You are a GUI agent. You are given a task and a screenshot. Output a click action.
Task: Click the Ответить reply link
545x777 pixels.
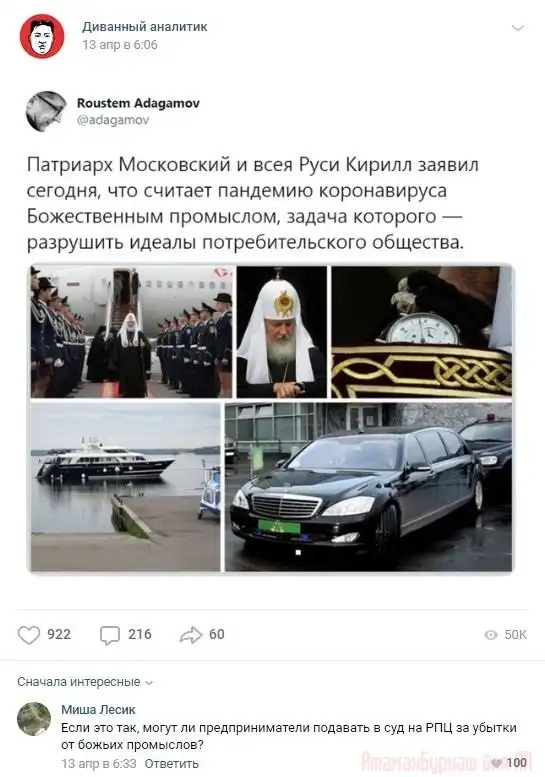pos(171,764)
